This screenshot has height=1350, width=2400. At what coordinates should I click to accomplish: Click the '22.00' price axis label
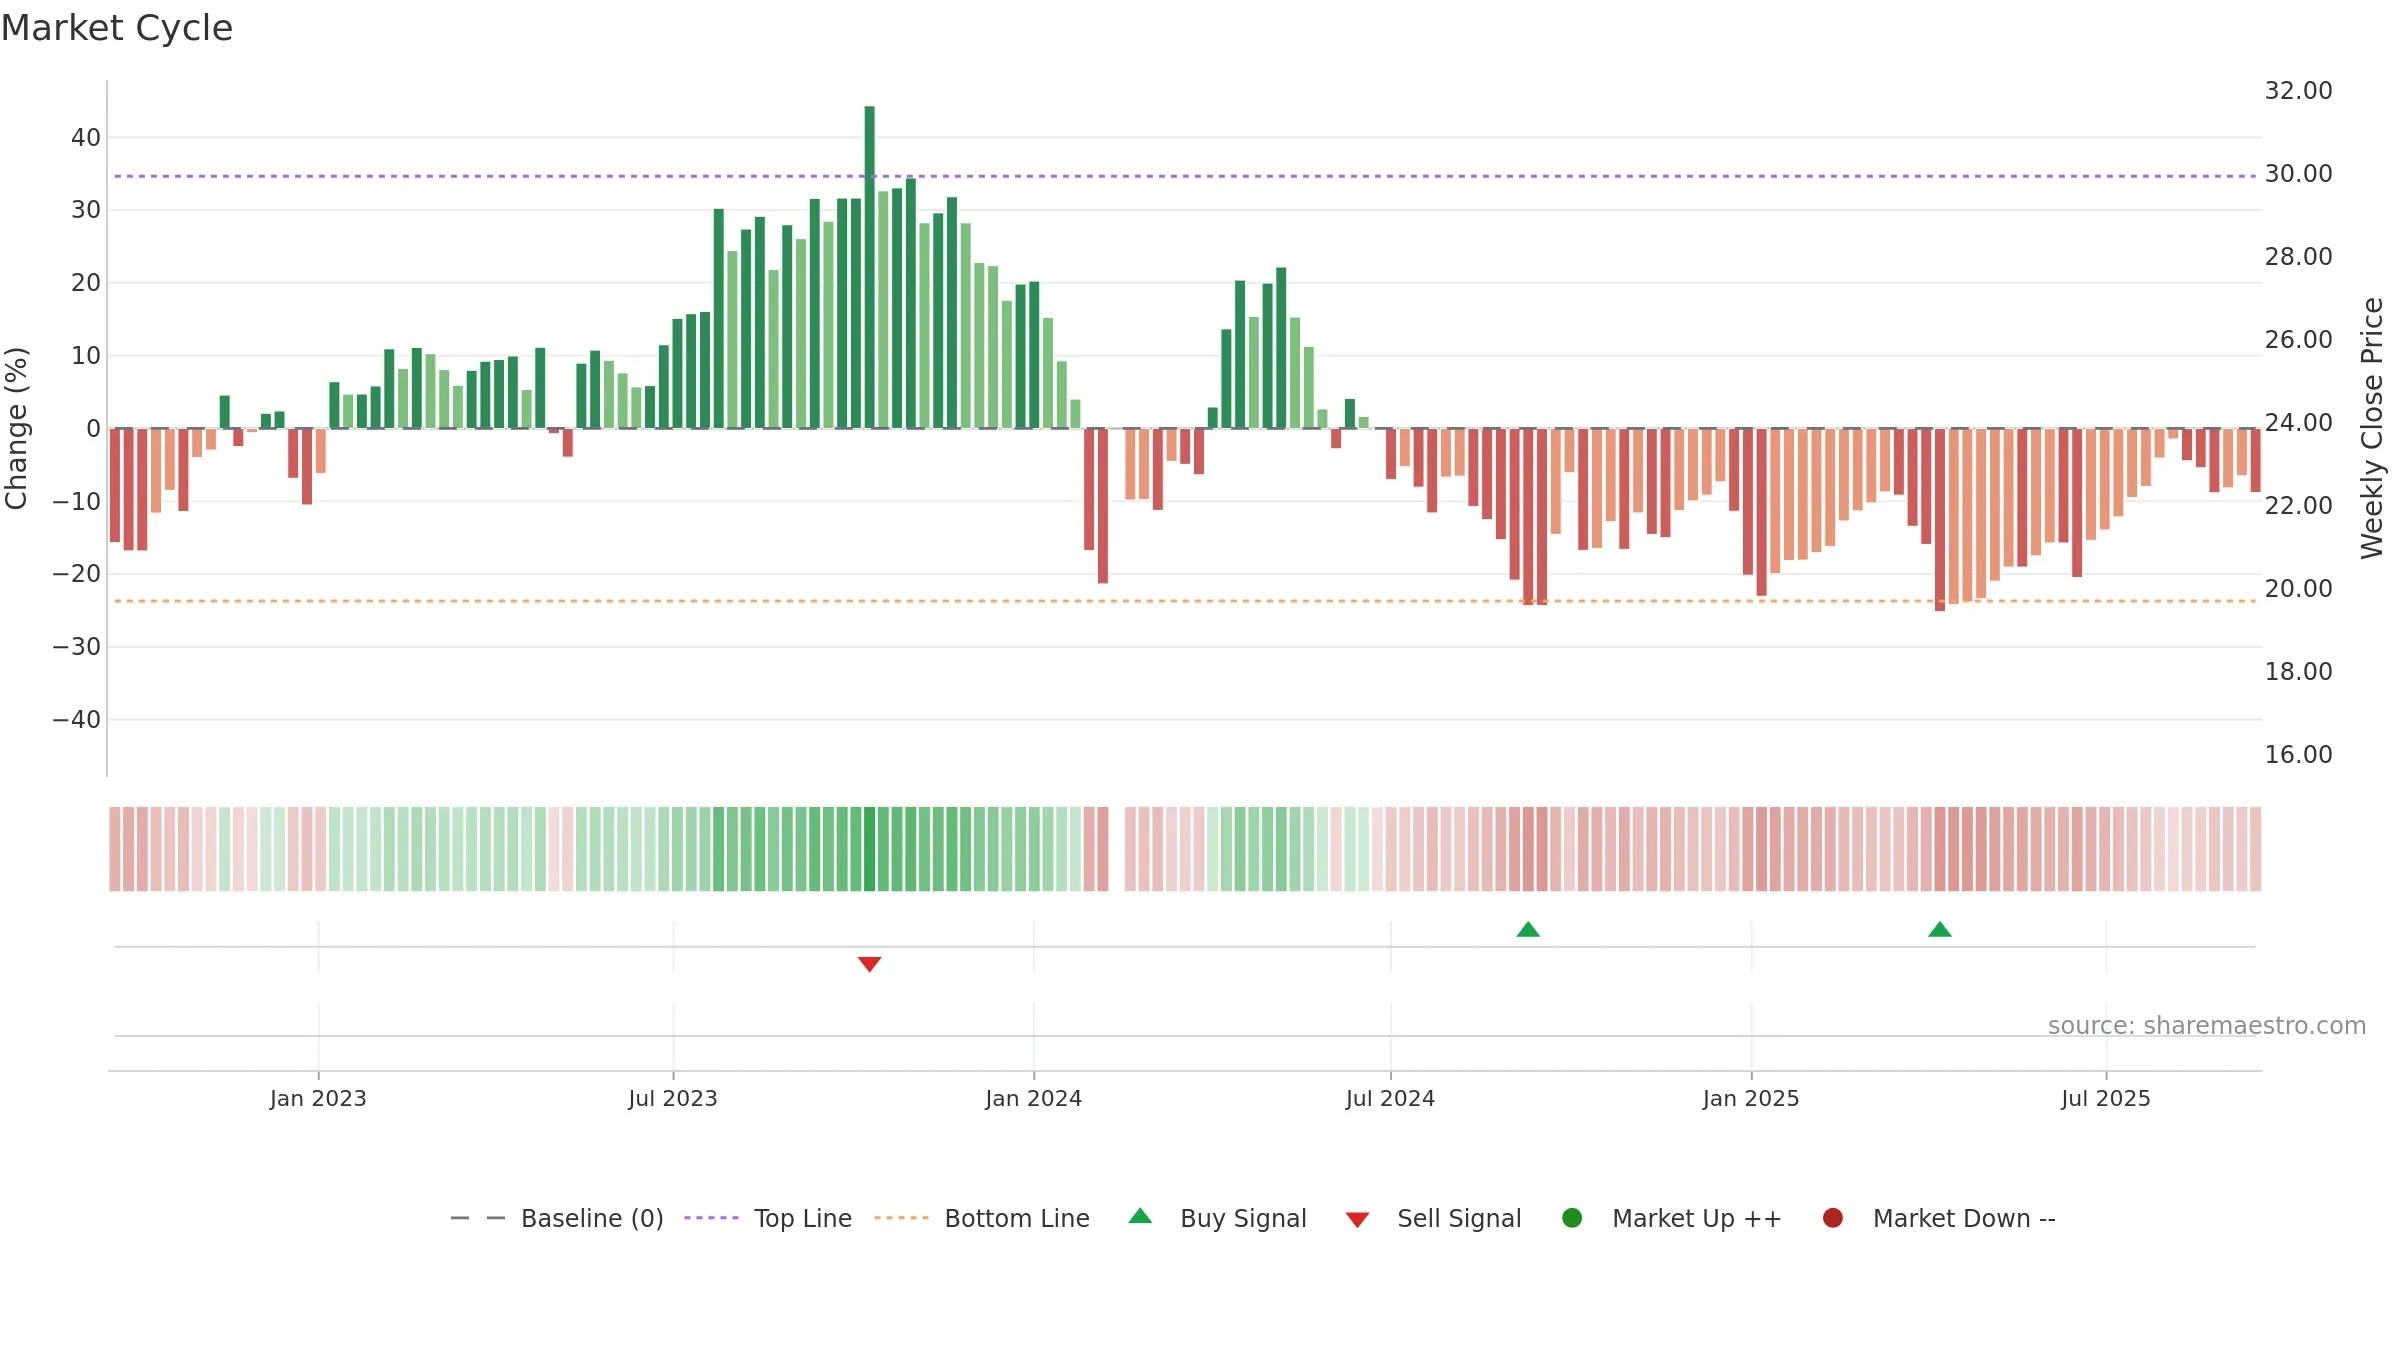pos(2298,506)
